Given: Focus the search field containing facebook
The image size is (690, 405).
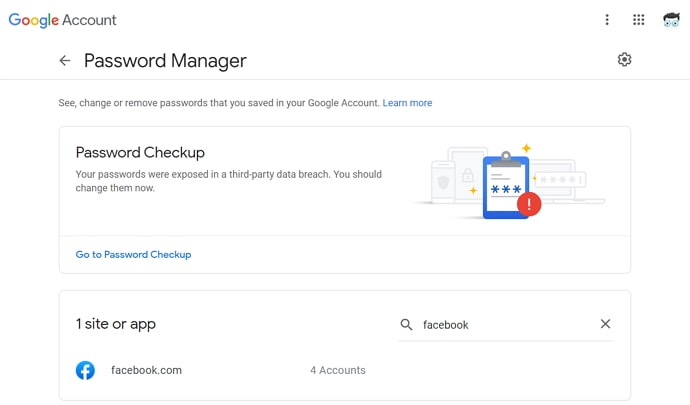Looking at the screenshot, I should [506, 325].
